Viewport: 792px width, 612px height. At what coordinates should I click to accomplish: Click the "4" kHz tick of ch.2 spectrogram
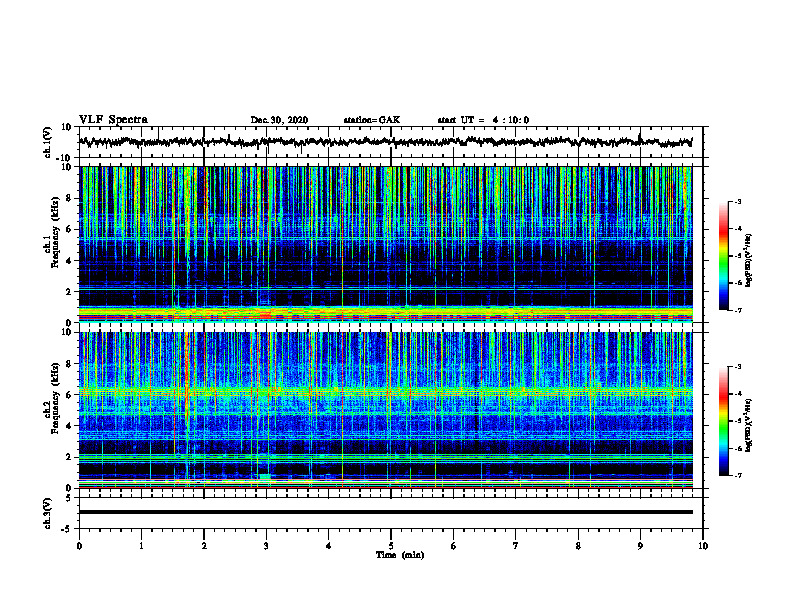point(69,426)
